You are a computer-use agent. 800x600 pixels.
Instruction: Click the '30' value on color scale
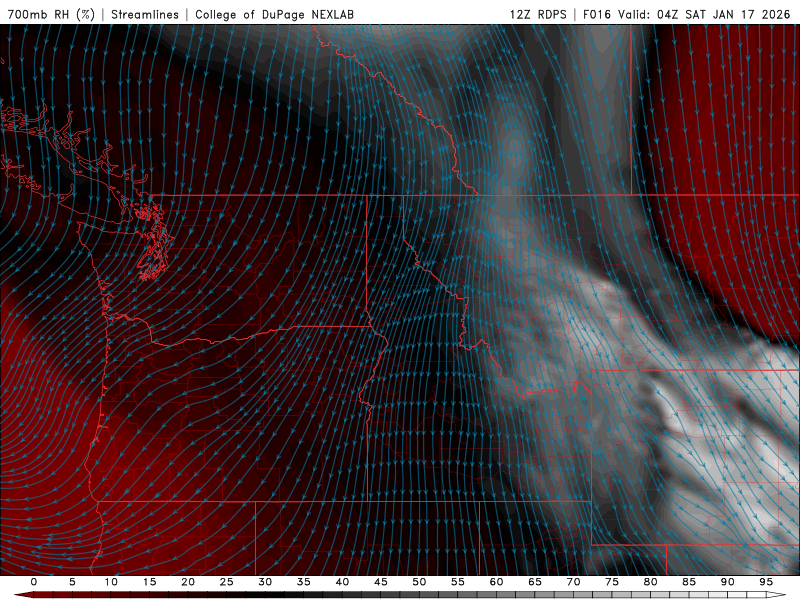(265, 582)
